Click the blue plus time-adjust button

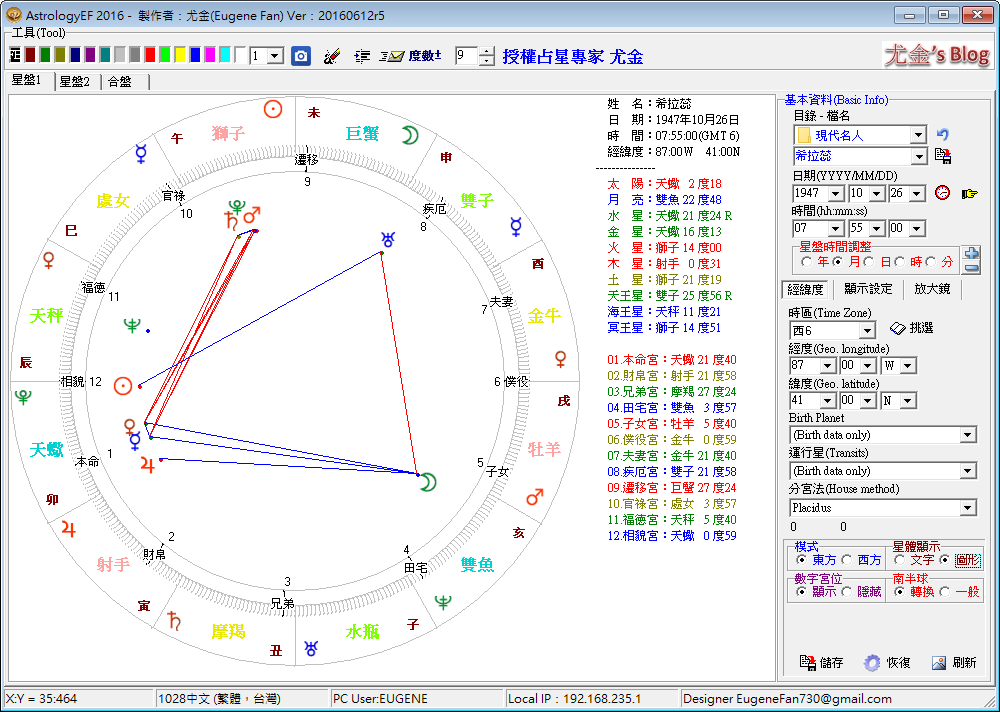coord(971,254)
